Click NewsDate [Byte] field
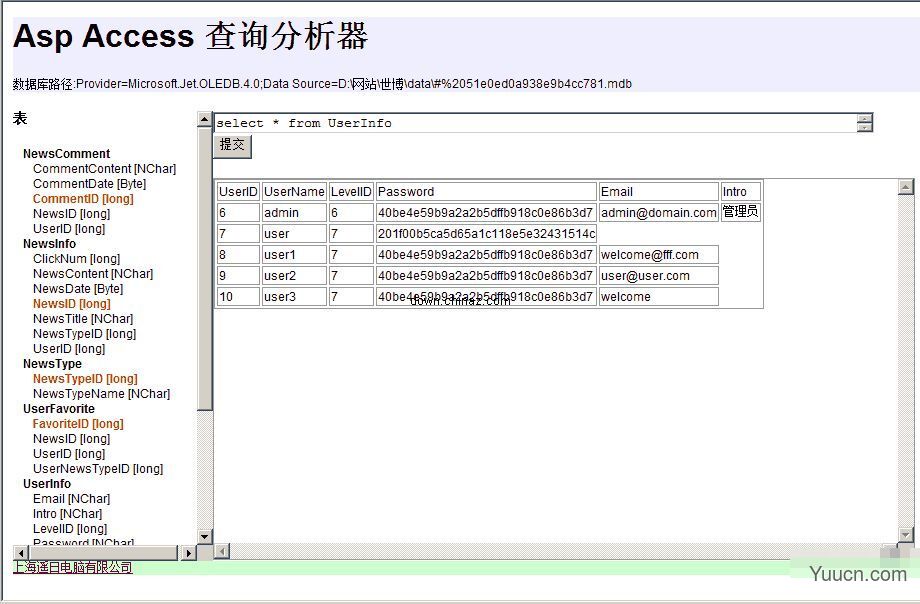The width and height of the screenshot is (920, 604). pyautogui.click(x=78, y=289)
